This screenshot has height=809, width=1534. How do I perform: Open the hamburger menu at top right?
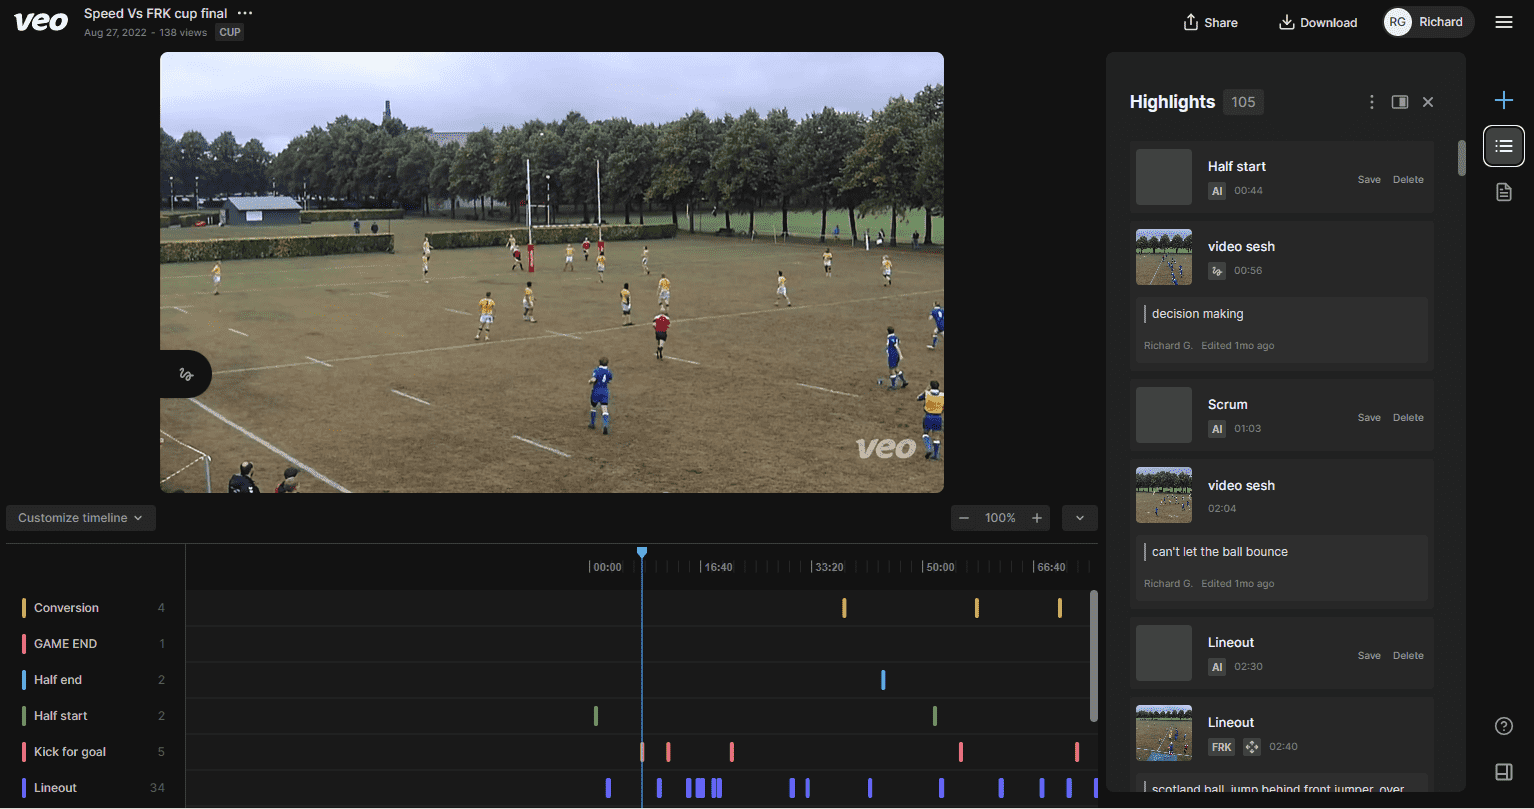click(1503, 22)
